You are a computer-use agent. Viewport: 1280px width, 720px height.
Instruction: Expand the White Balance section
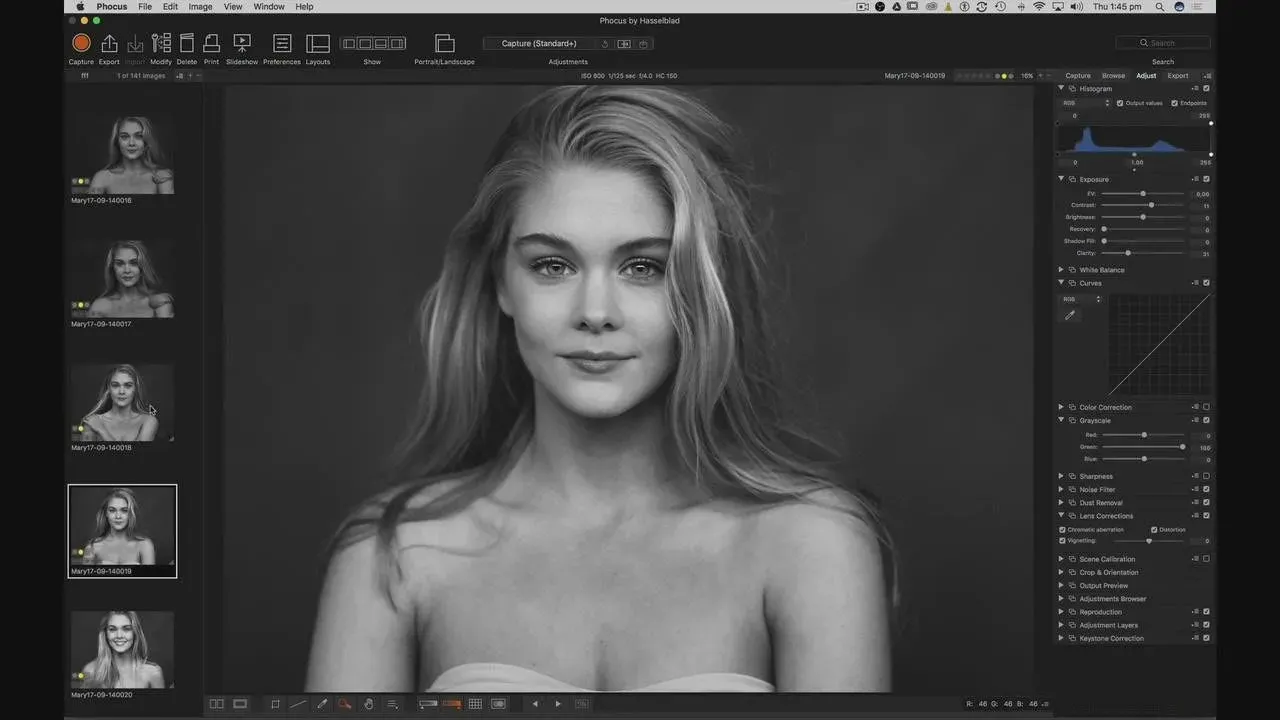click(x=1061, y=270)
